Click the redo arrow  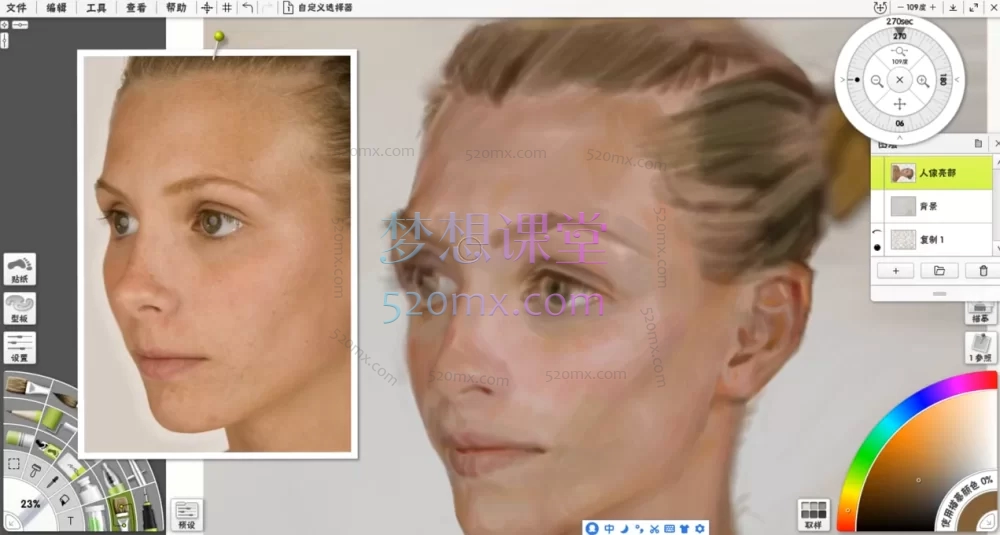tap(267, 8)
